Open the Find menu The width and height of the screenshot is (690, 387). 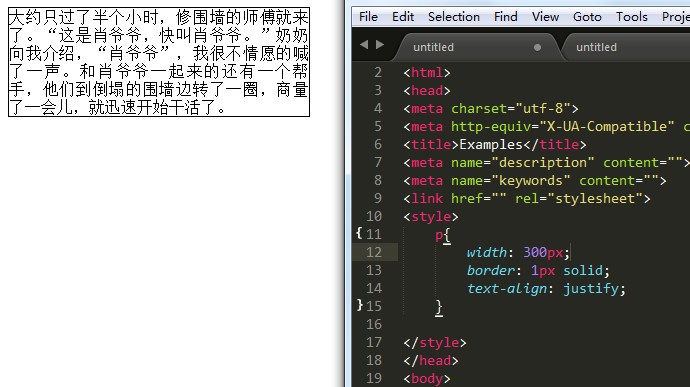pyautogui.click(x=505, y=17)
